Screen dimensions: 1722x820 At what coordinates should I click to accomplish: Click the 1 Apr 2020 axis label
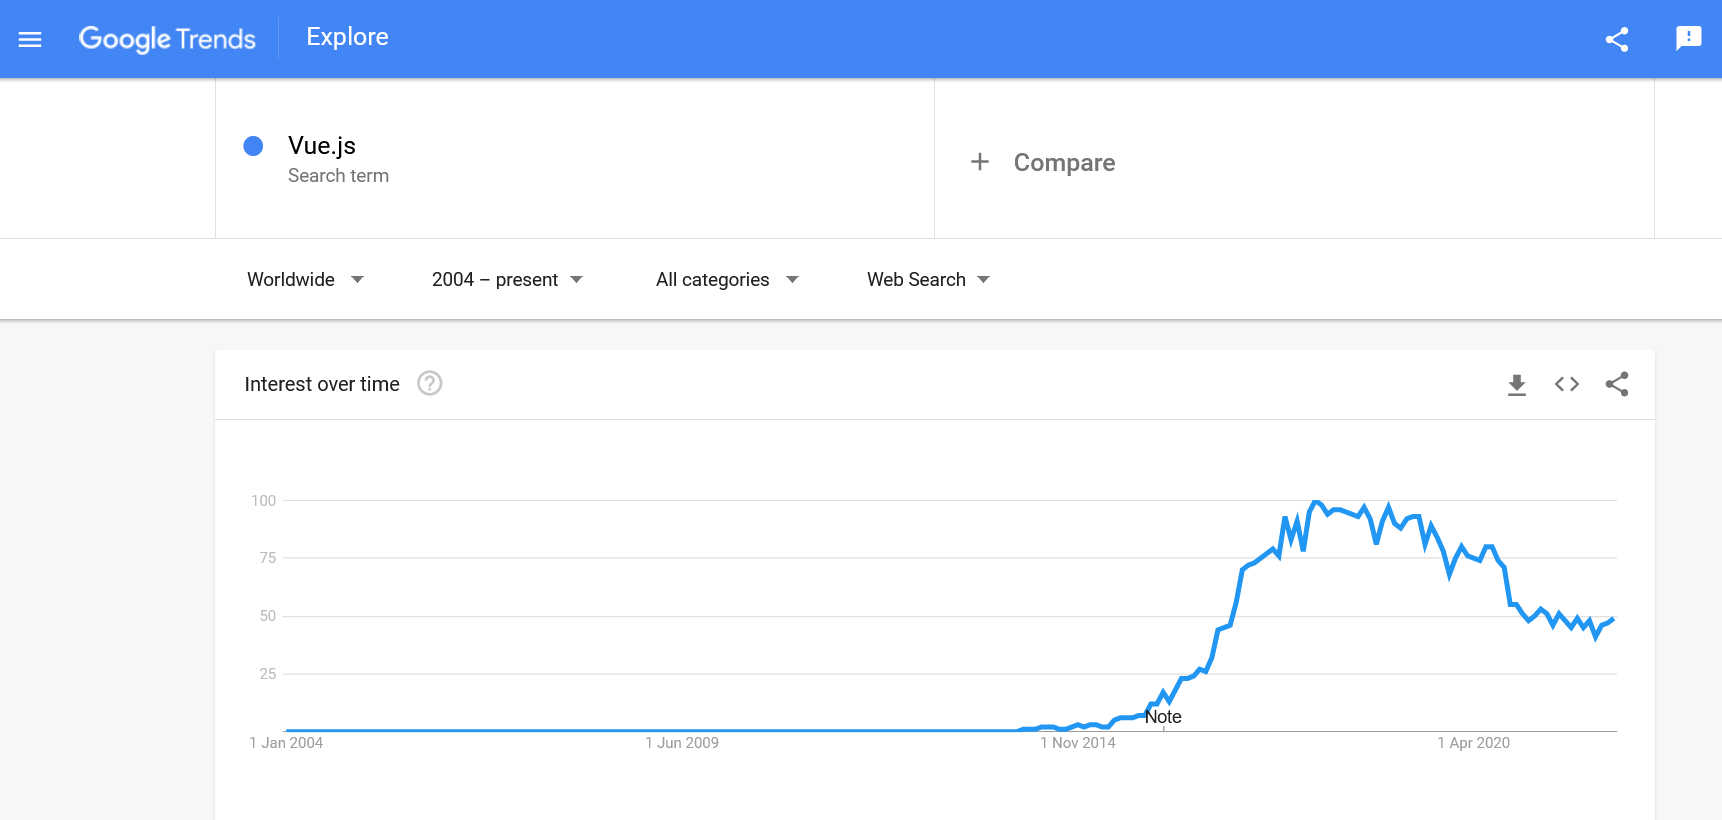[x=1474, y=743]
